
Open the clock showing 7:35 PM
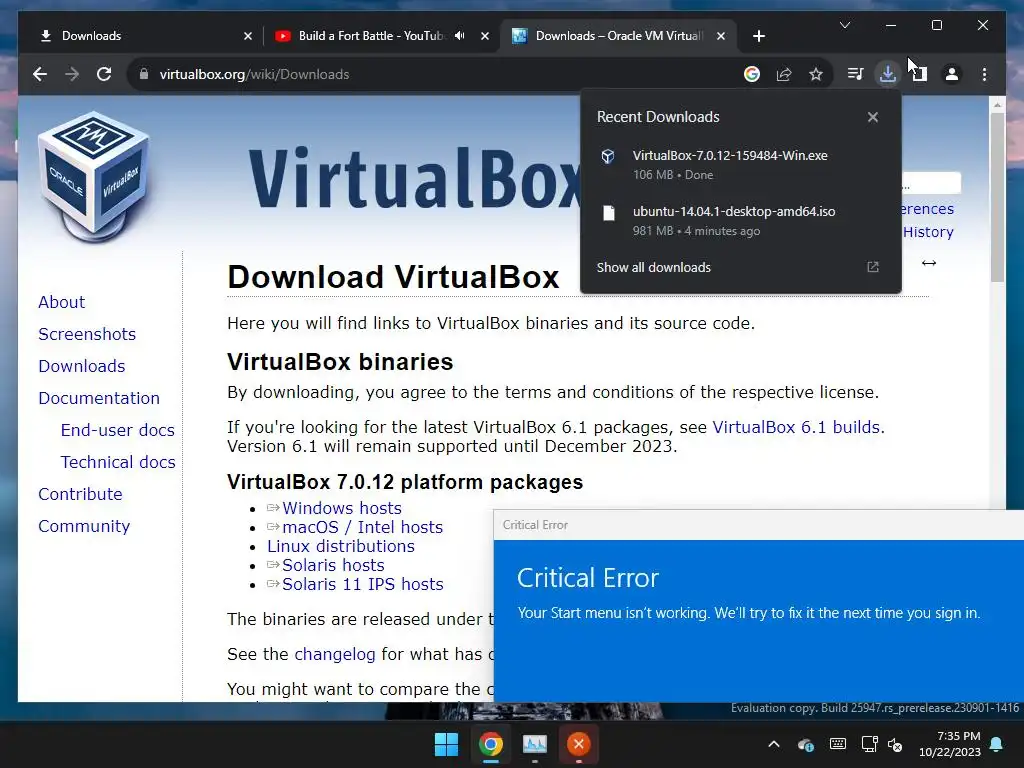(950, 744)
